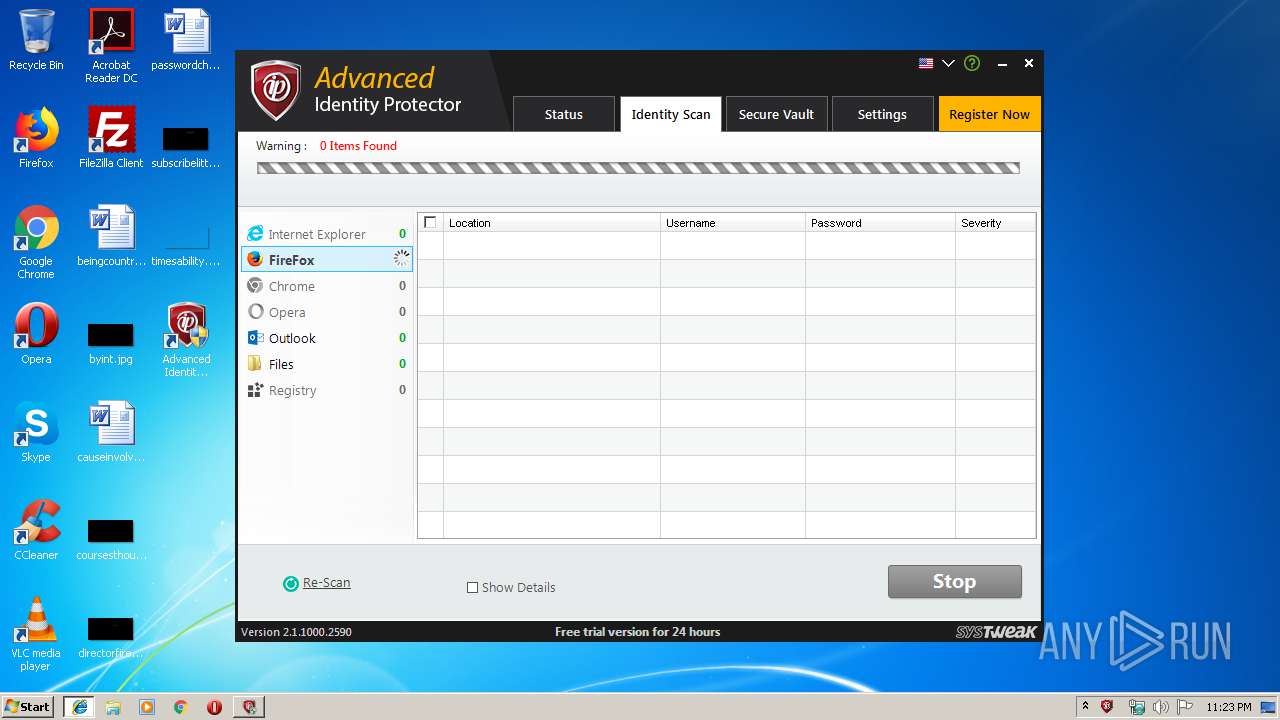Open Recycle Bin on desktop

(x=36, y=40)
